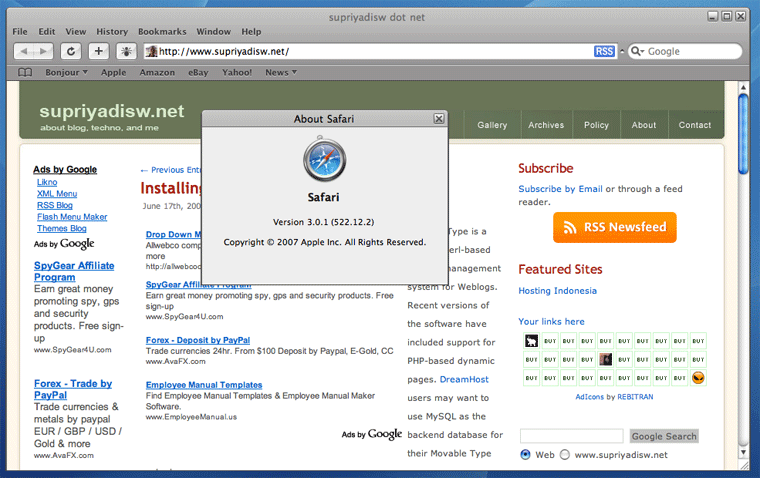
Task: Open the Apple bookmark
Action: tap(113, 72)
